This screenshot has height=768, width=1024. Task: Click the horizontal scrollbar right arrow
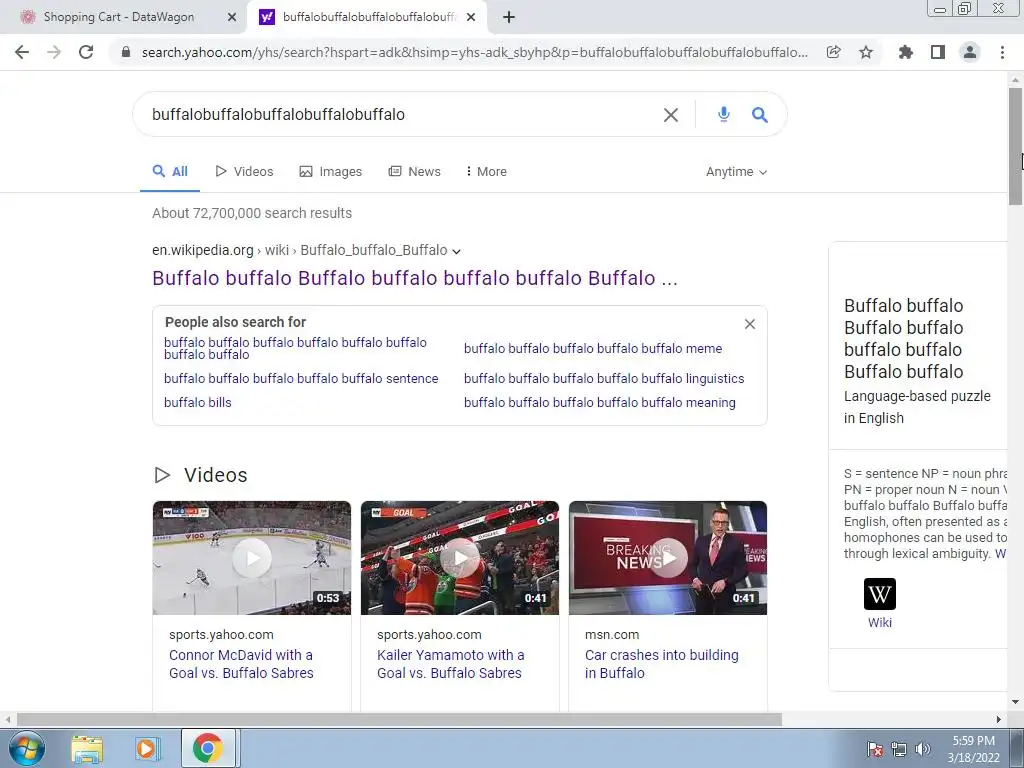[999, 720]
